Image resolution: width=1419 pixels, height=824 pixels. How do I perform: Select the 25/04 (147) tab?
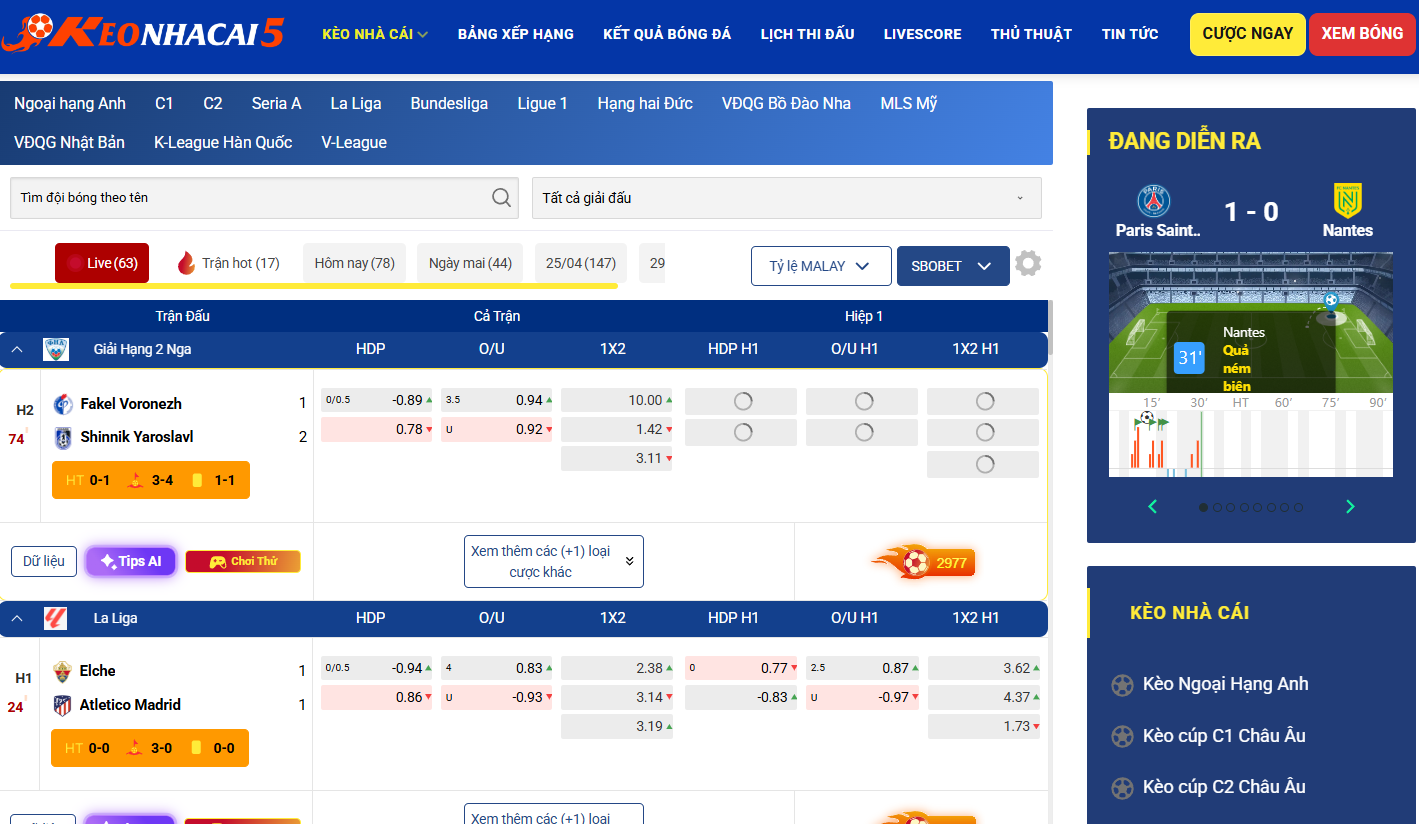pyautogui.click(x=581, y=263)
